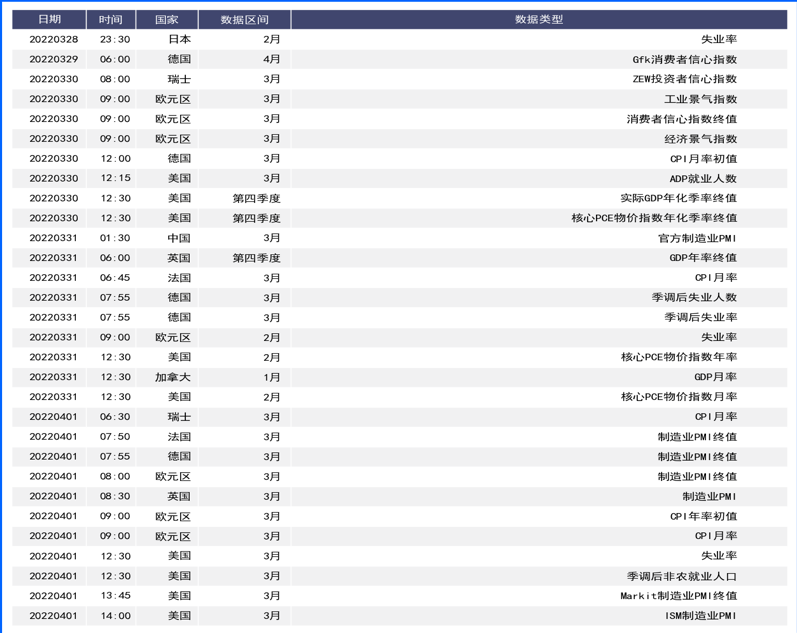
Task: Click 第四季度 in the 英国 row
Action: (x=257, y=257)
